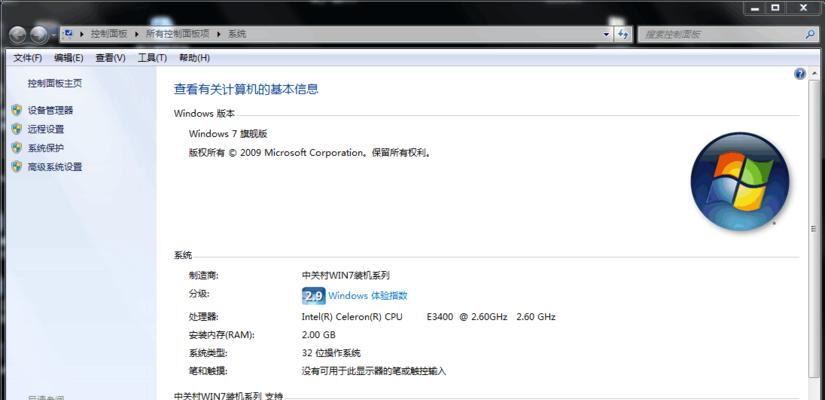Open the 文件(F) menu
The width and height of the screenshot is (825, 400).
pyautogui.click(x=27, y=58)
